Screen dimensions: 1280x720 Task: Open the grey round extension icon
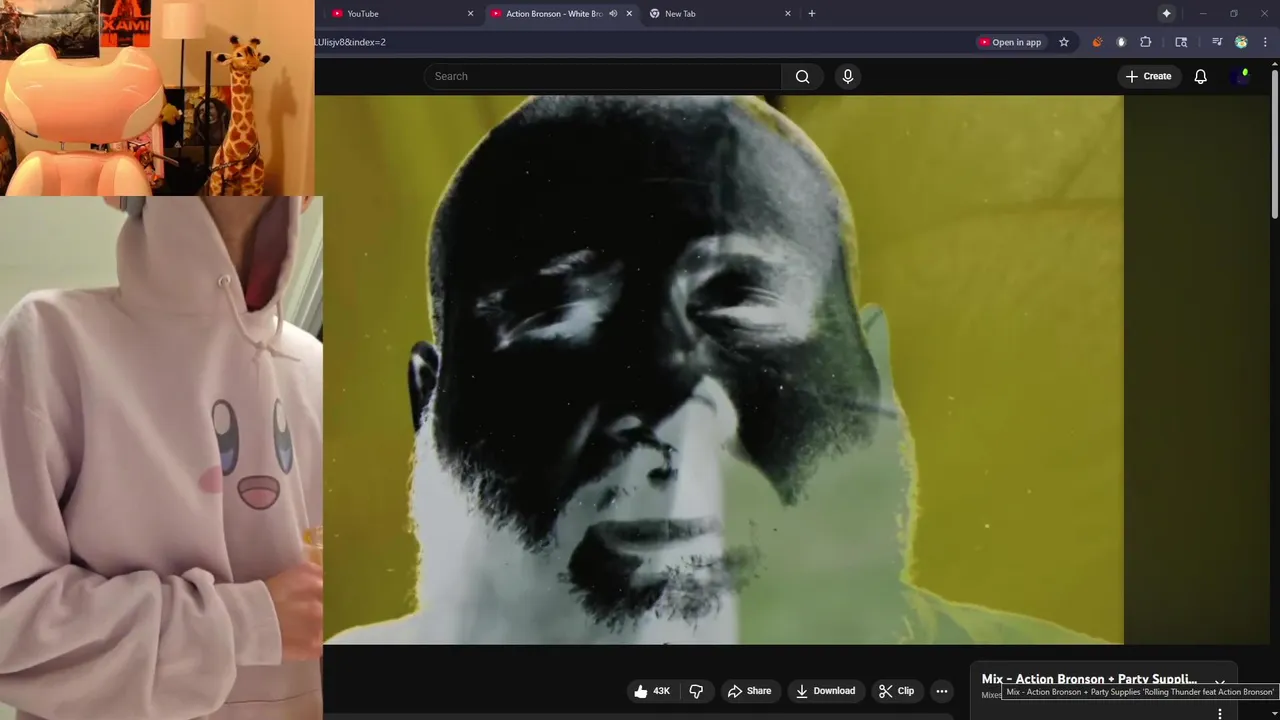click(1121, 42)
